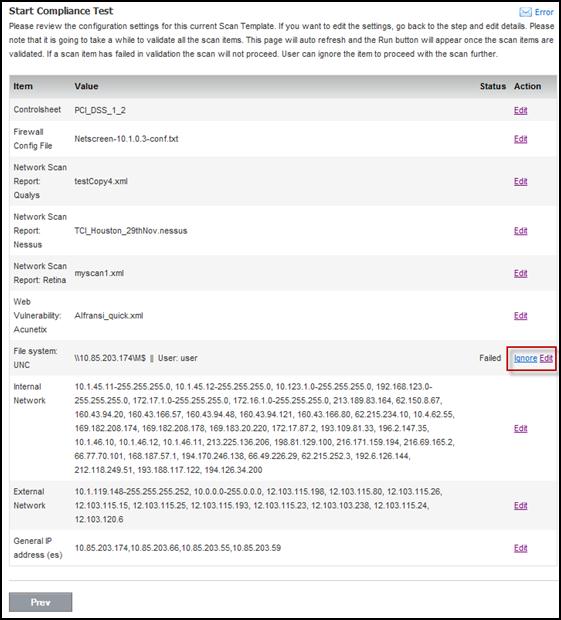Click the Action column header

click(527, 86)
